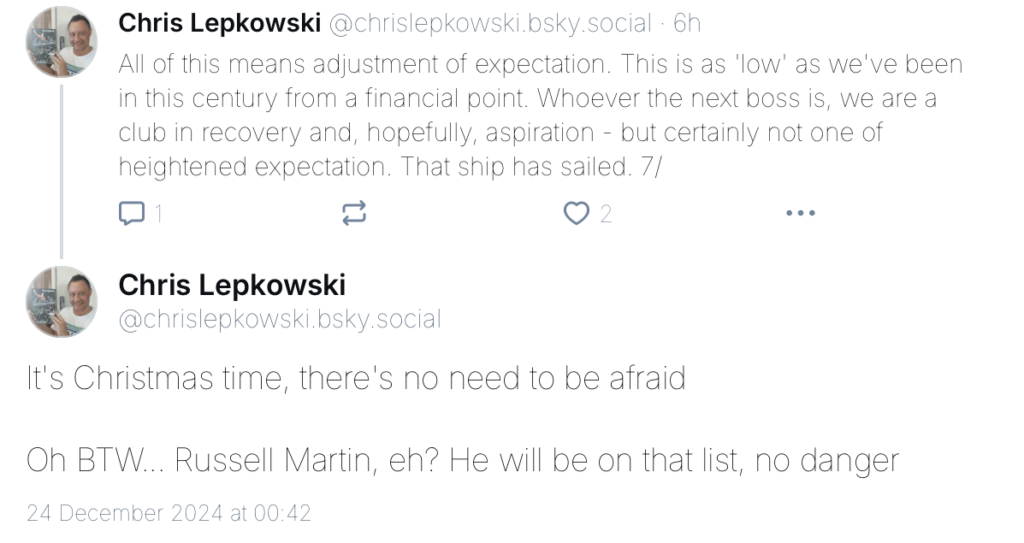This screenshot has height=543, width=1024.
Task: Select the Chris Lepkowski name above the Christmas post
Action: (x=232, y=285)
